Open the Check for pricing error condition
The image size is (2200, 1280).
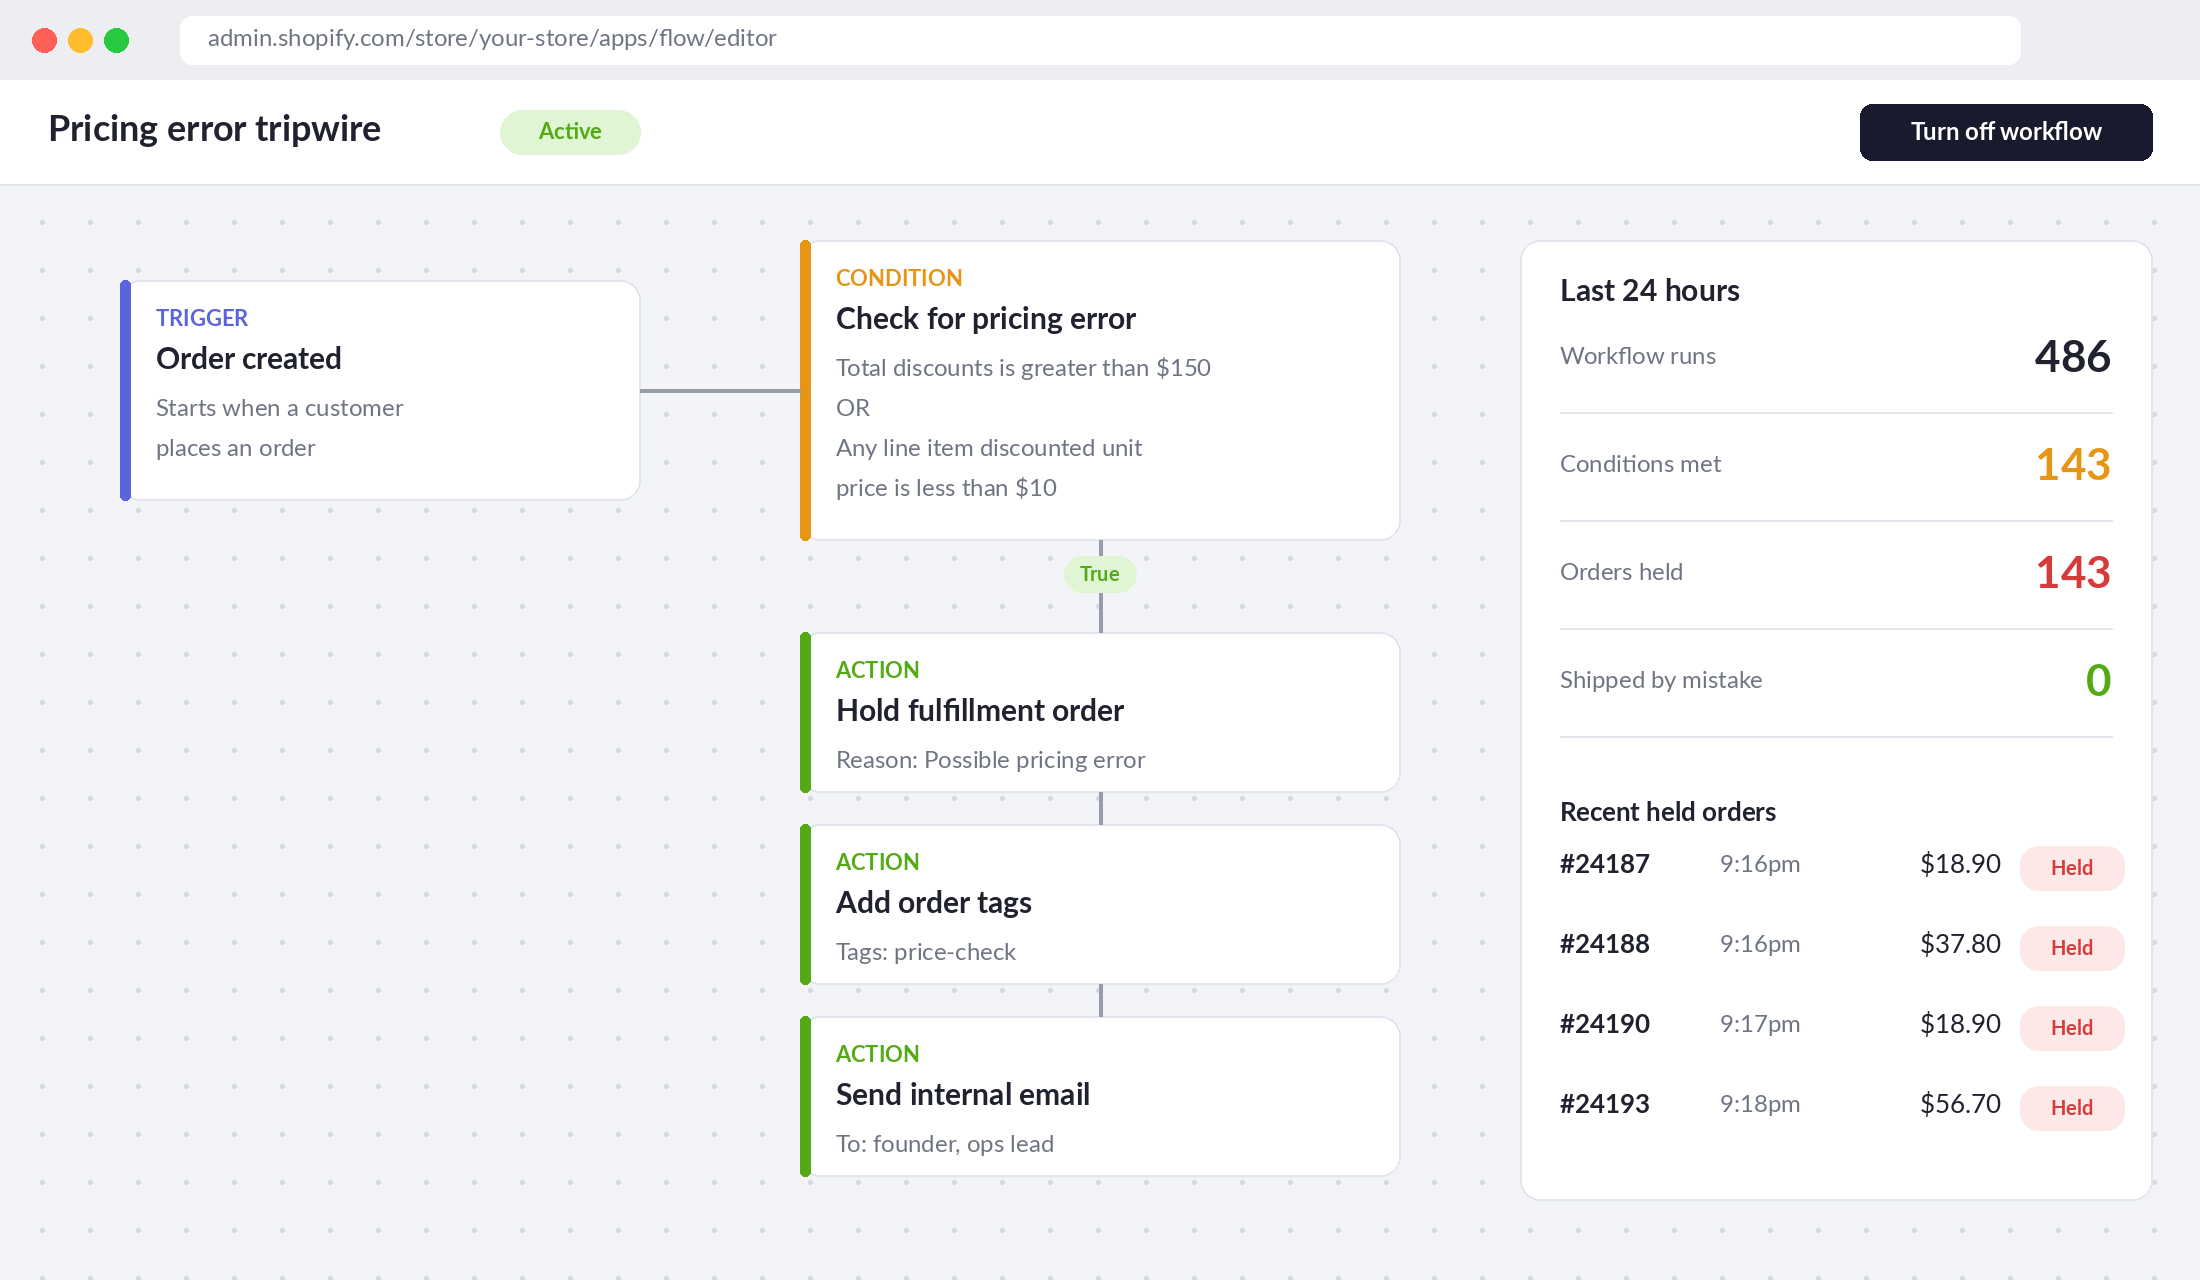pyautogui.click(x=1100, y=390)
